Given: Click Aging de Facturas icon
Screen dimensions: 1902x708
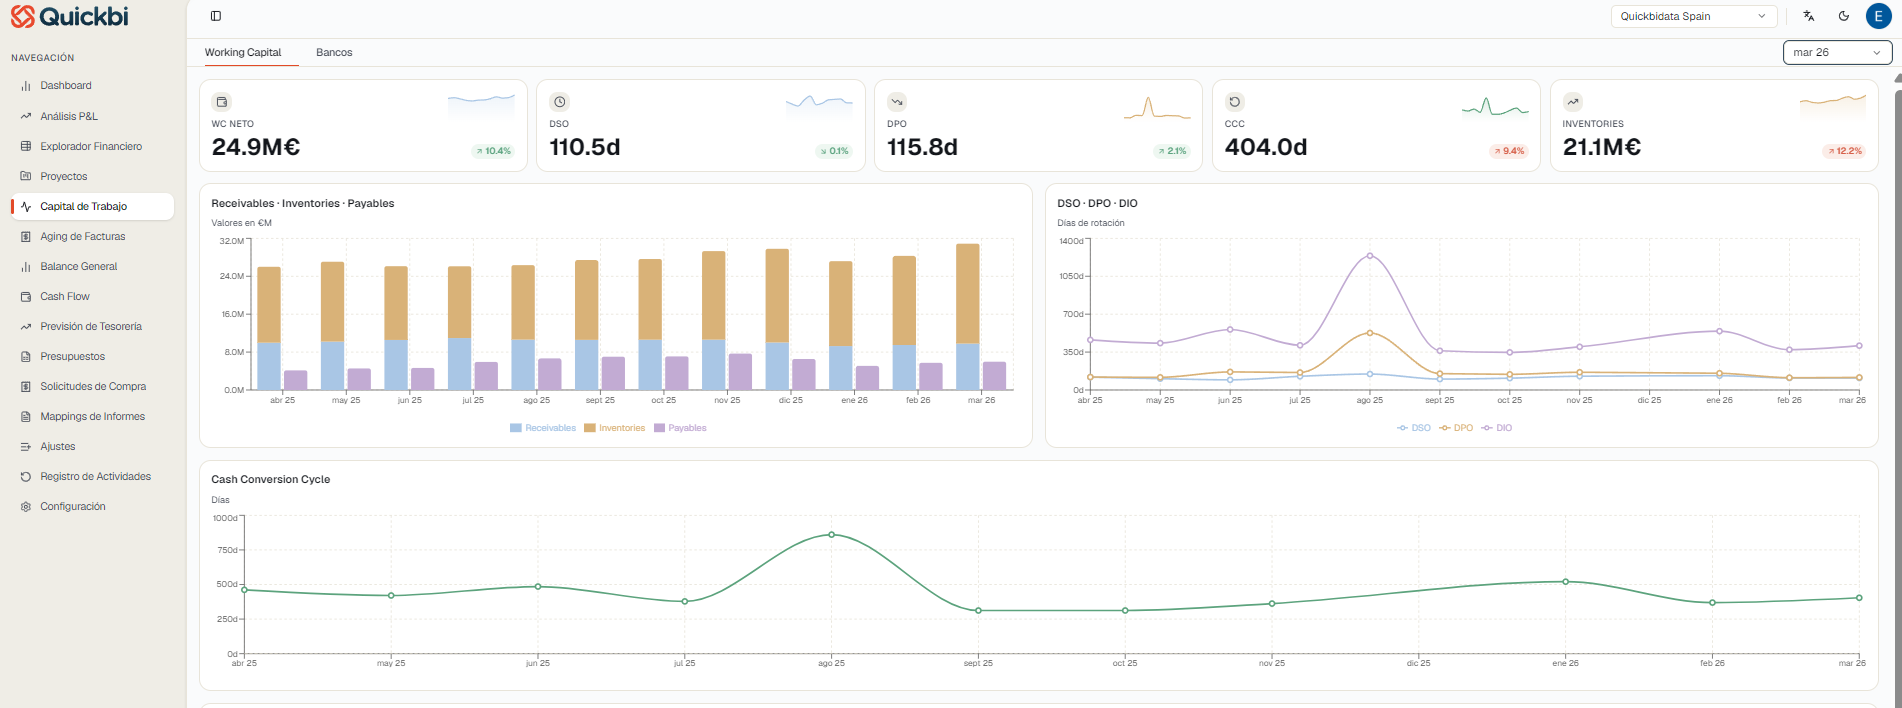Looking at the screenshot, I should [x=26, y=236].
